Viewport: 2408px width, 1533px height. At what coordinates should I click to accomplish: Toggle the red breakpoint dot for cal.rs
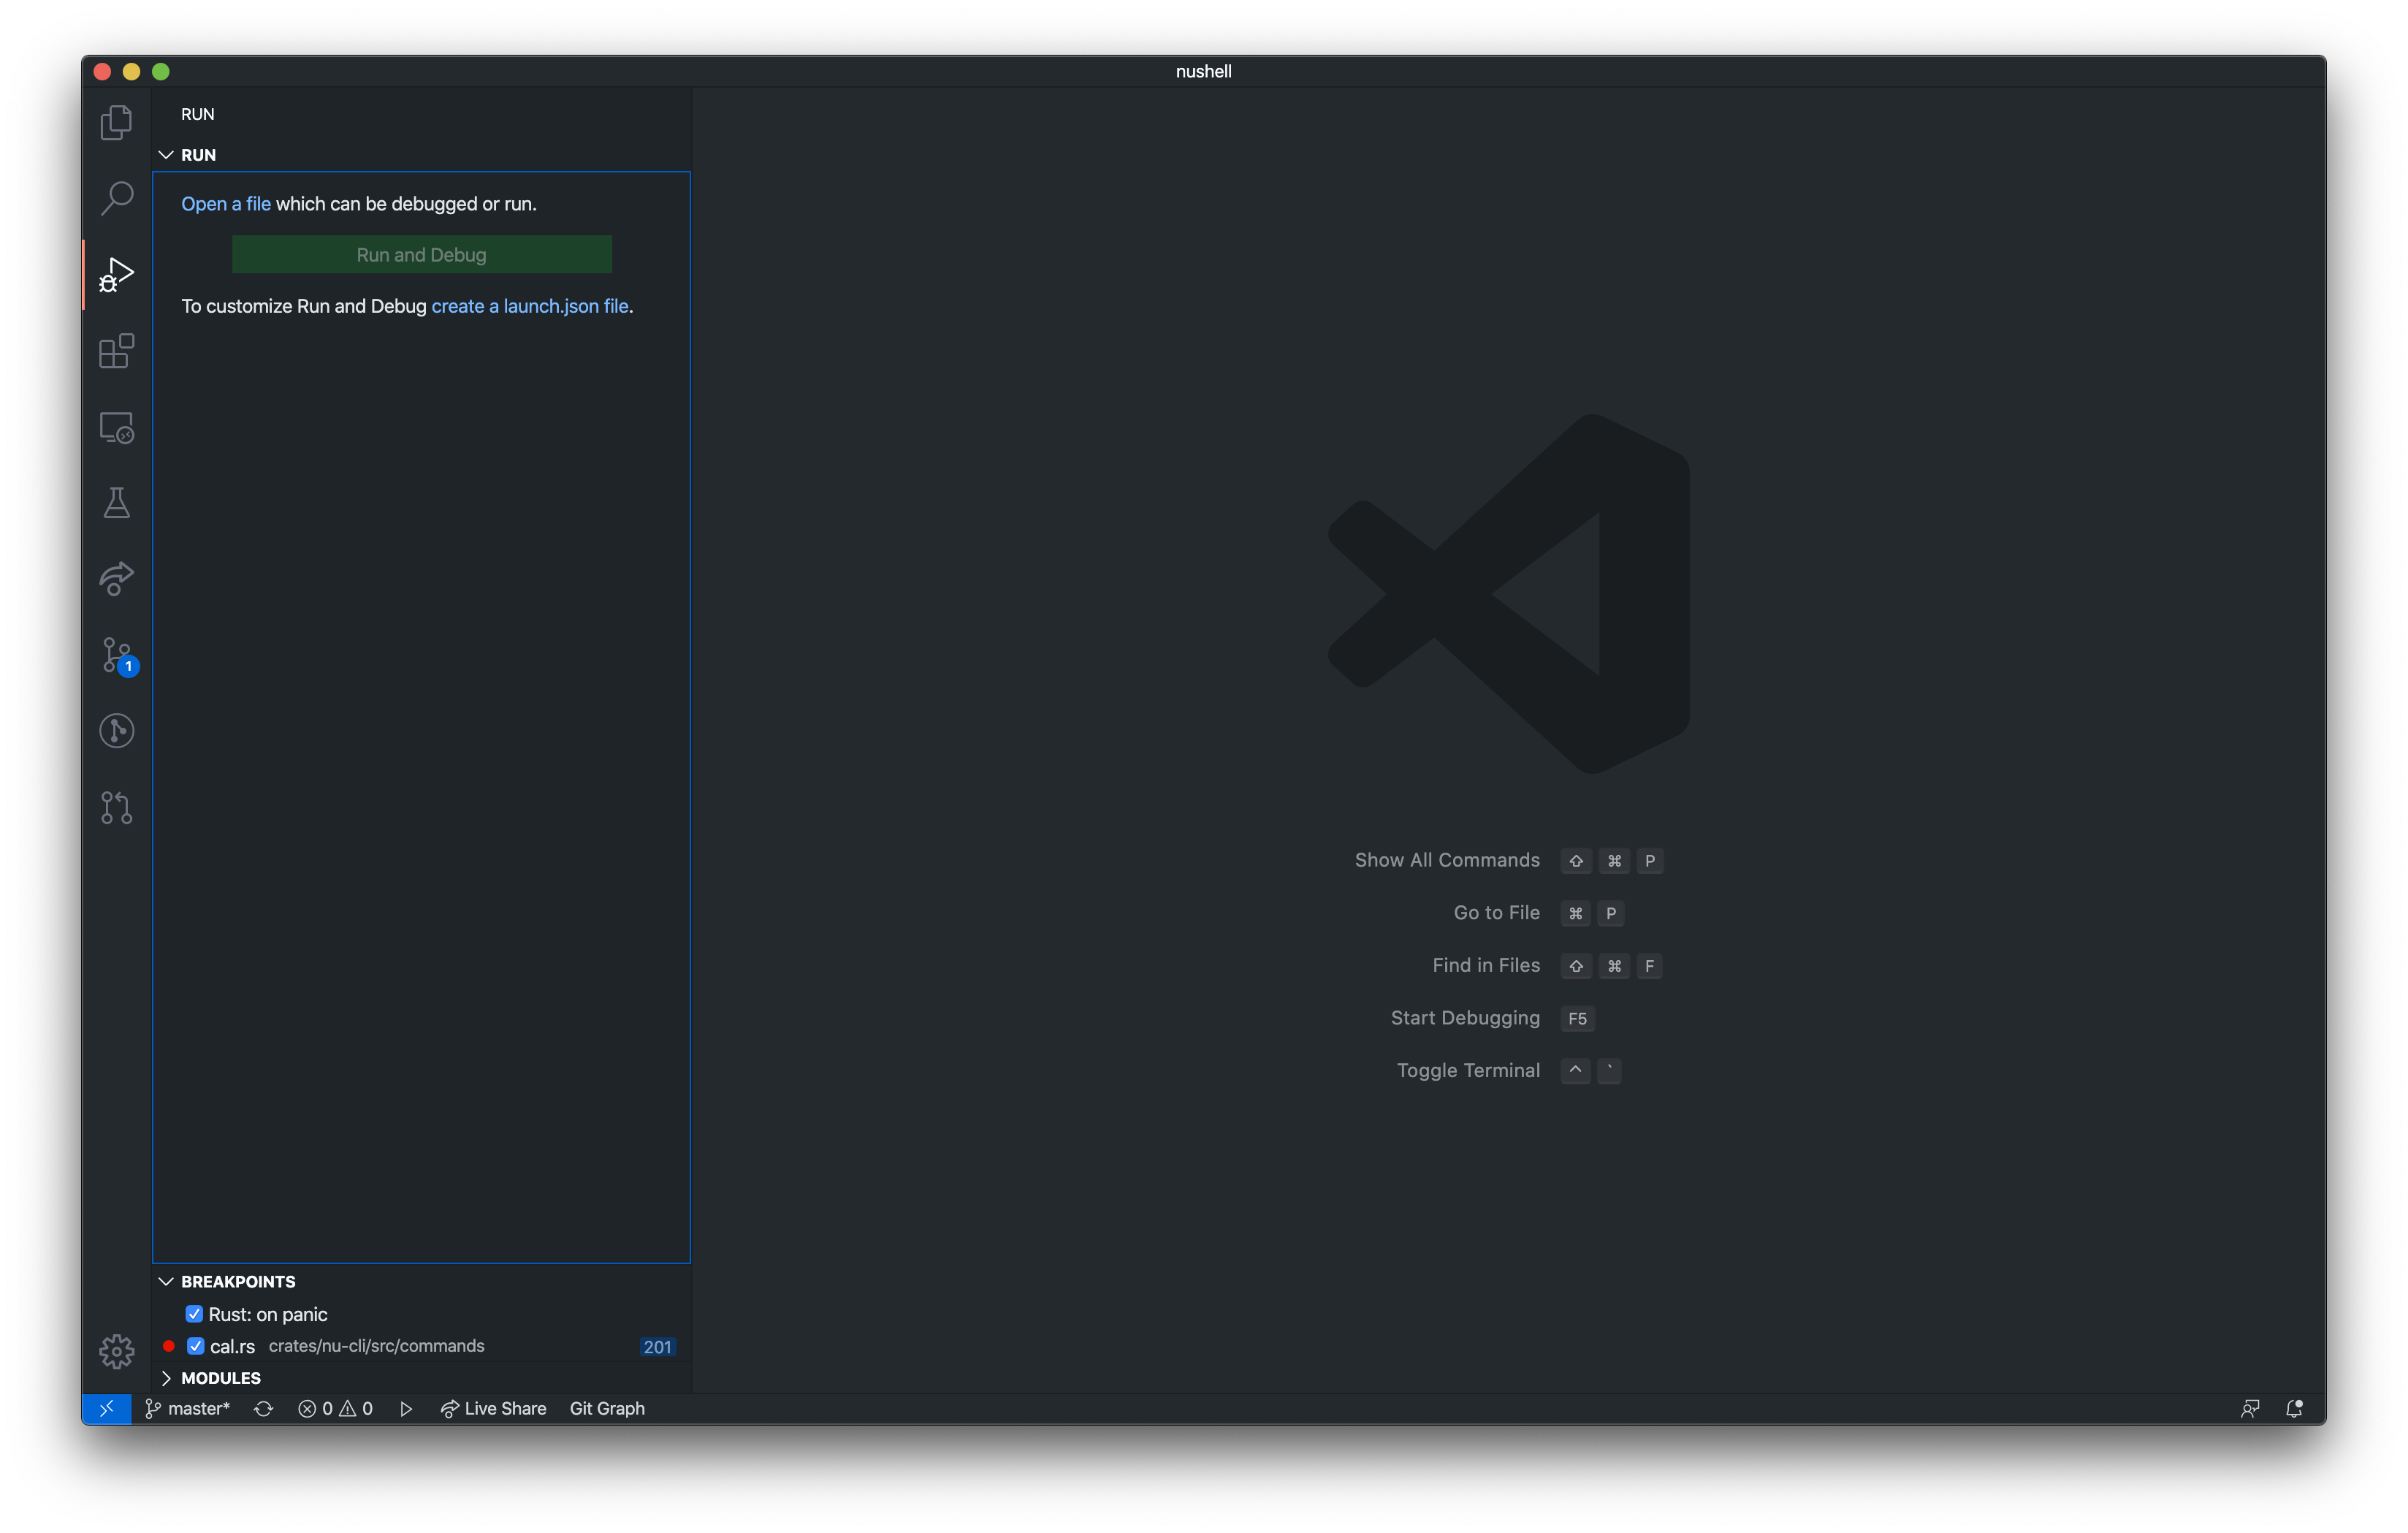coord(168,1347)
